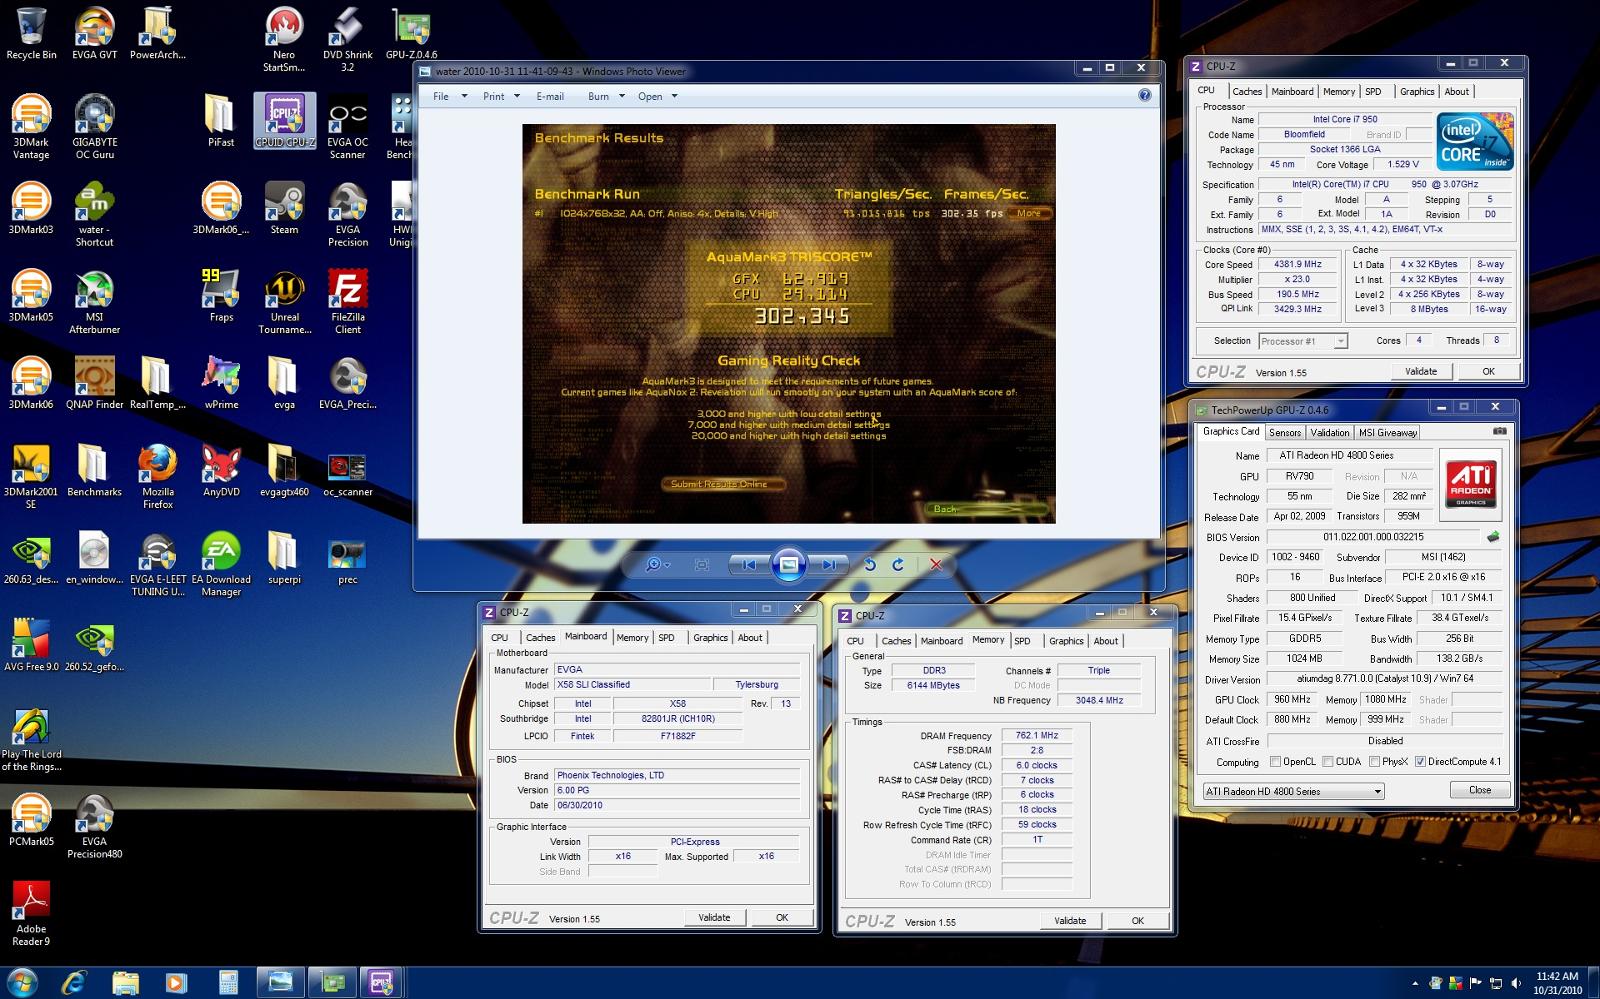
Task: Toggle the PhysX checkbox in GPU-Z
Action: [1375, 762]
